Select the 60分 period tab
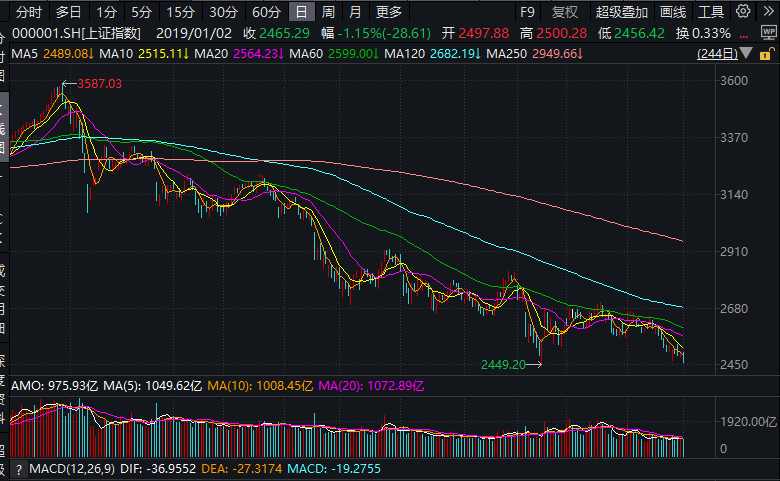780x481 pixels. [x=267, y=12]
